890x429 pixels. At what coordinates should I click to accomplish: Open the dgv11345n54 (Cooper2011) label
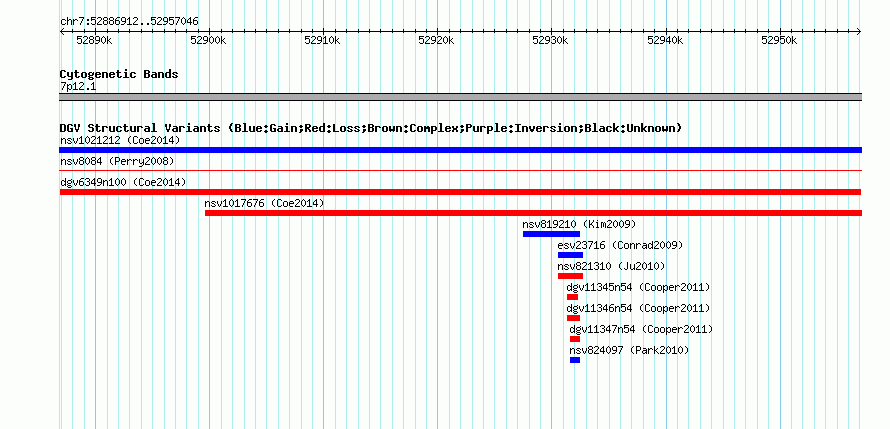point(638,288)
